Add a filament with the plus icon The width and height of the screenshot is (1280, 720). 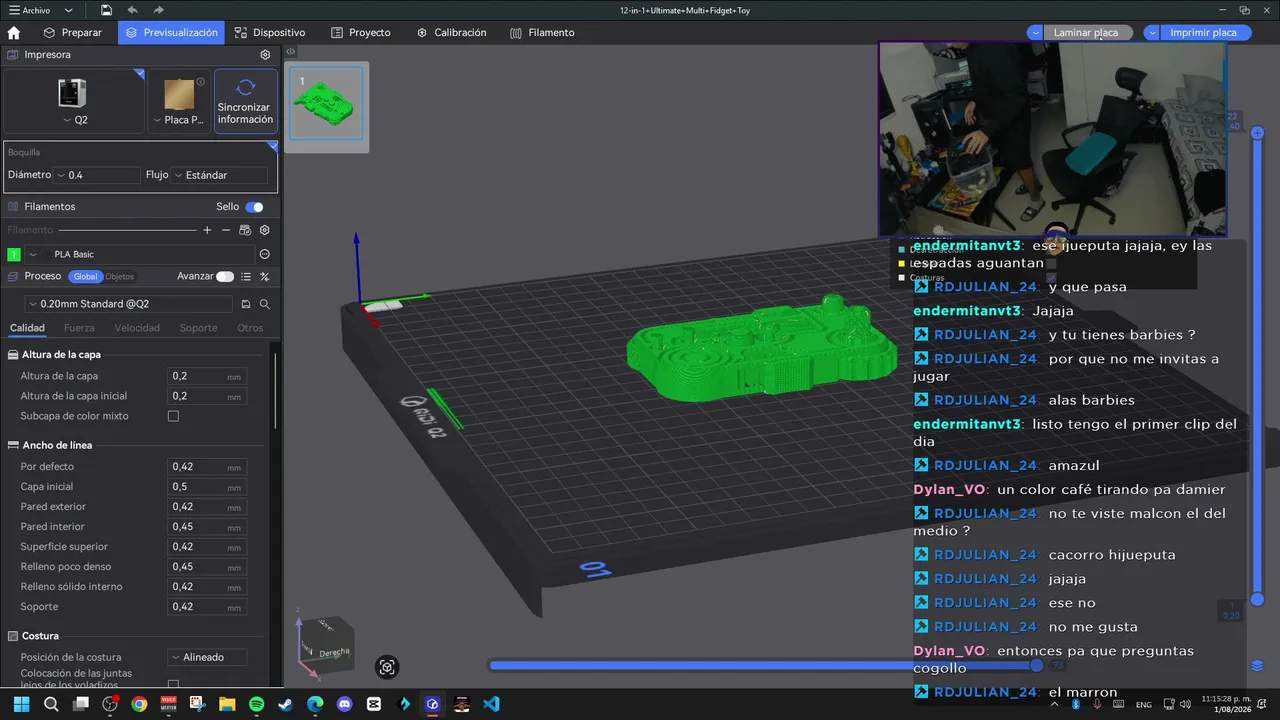coord(207,230)
